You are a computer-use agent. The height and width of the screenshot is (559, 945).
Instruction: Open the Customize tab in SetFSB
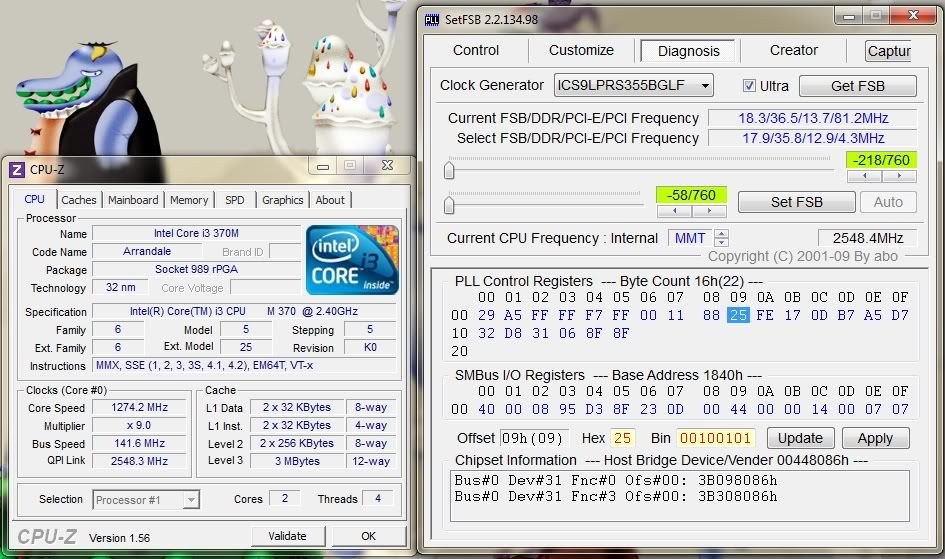pyautogui.click(x=581, y=51)
